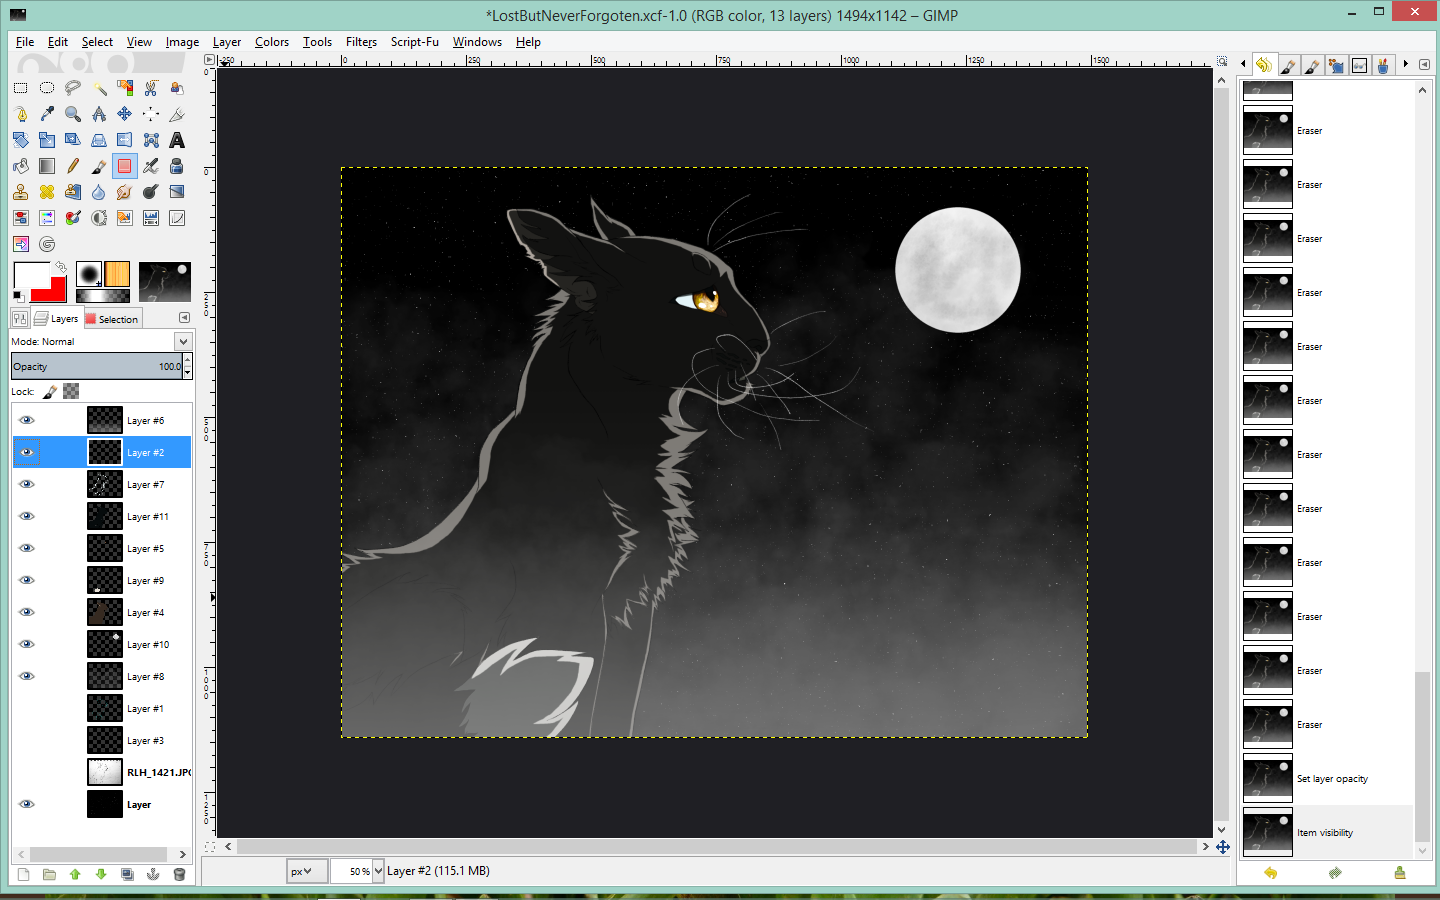Screen dimensions: 1440x900
Task: Select the Rectangle Select tool
Action: [x=21, y=88]
